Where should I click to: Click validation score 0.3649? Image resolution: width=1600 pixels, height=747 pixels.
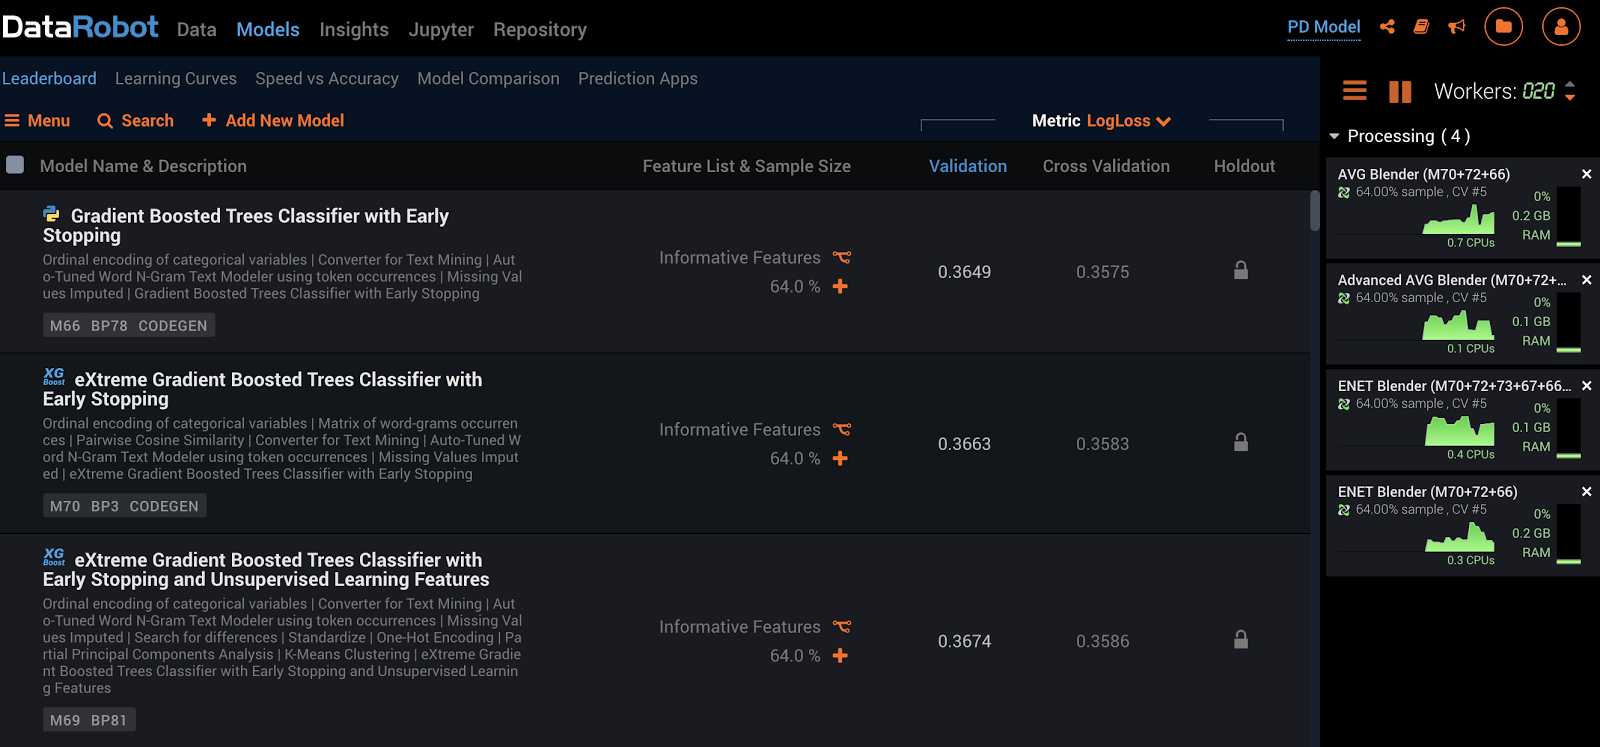(964, 272)
